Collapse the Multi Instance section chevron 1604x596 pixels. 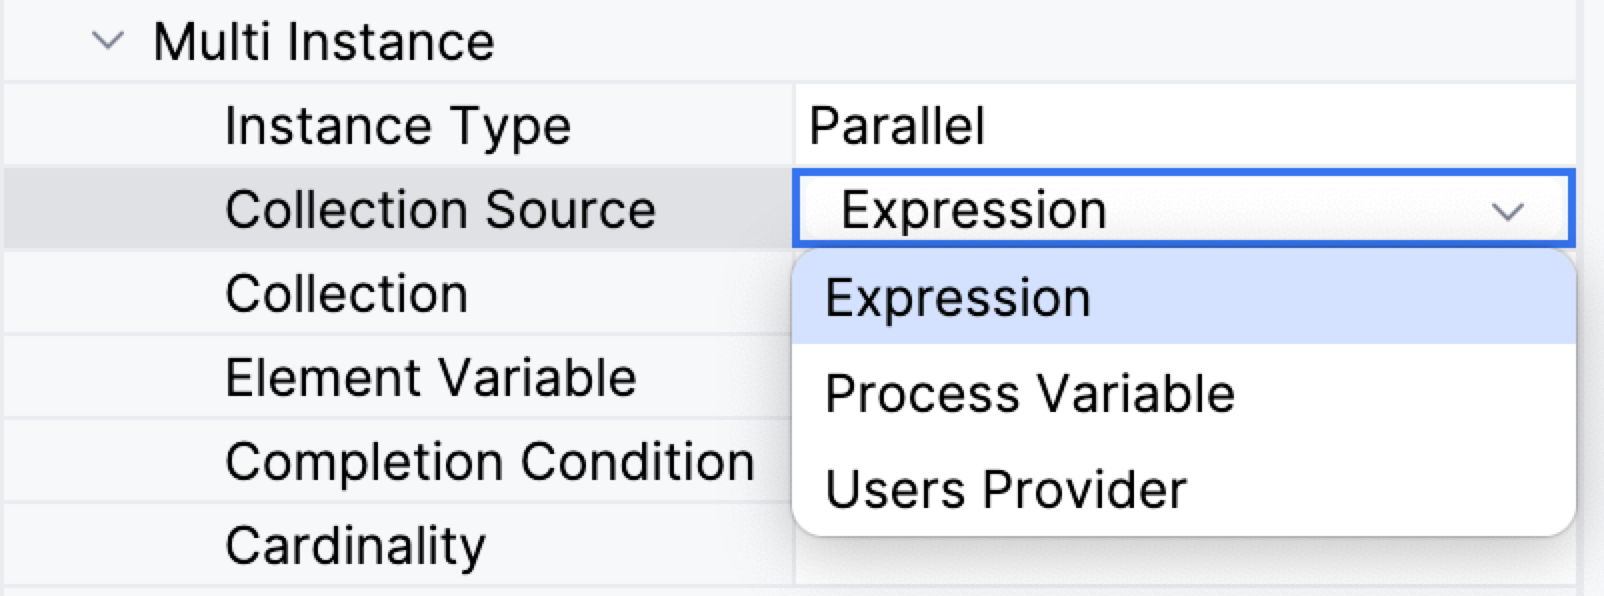(x=108, y=42)
